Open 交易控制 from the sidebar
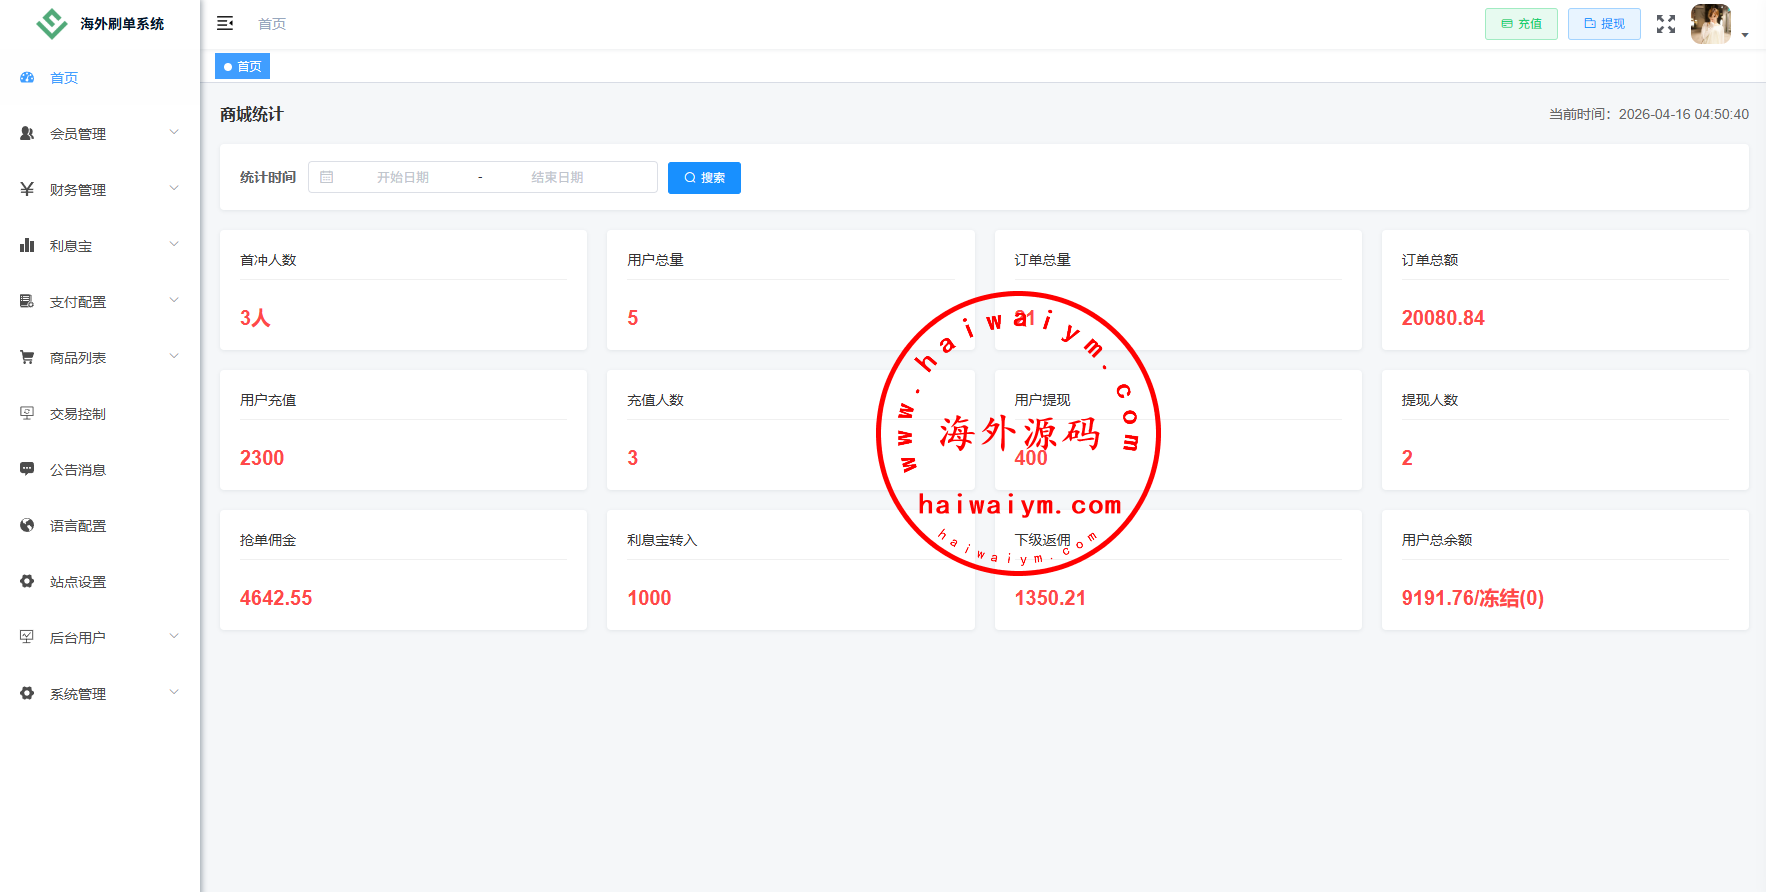Viewport: 1766px width, 892px height. [x=78, y=414]
